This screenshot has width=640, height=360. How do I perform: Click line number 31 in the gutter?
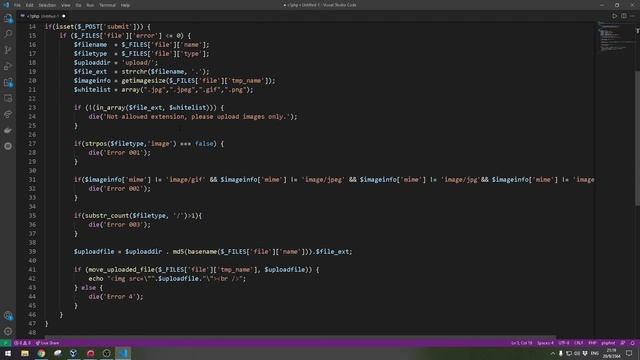(32, 180)
